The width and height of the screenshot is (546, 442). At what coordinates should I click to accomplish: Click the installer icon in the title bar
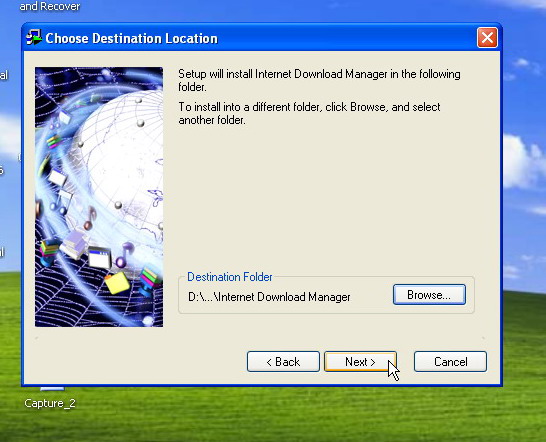click(x=34, y=38)
